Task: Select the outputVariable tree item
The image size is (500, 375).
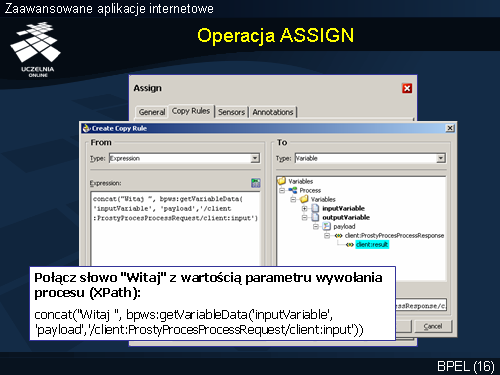Action: [x=346, y=217]
